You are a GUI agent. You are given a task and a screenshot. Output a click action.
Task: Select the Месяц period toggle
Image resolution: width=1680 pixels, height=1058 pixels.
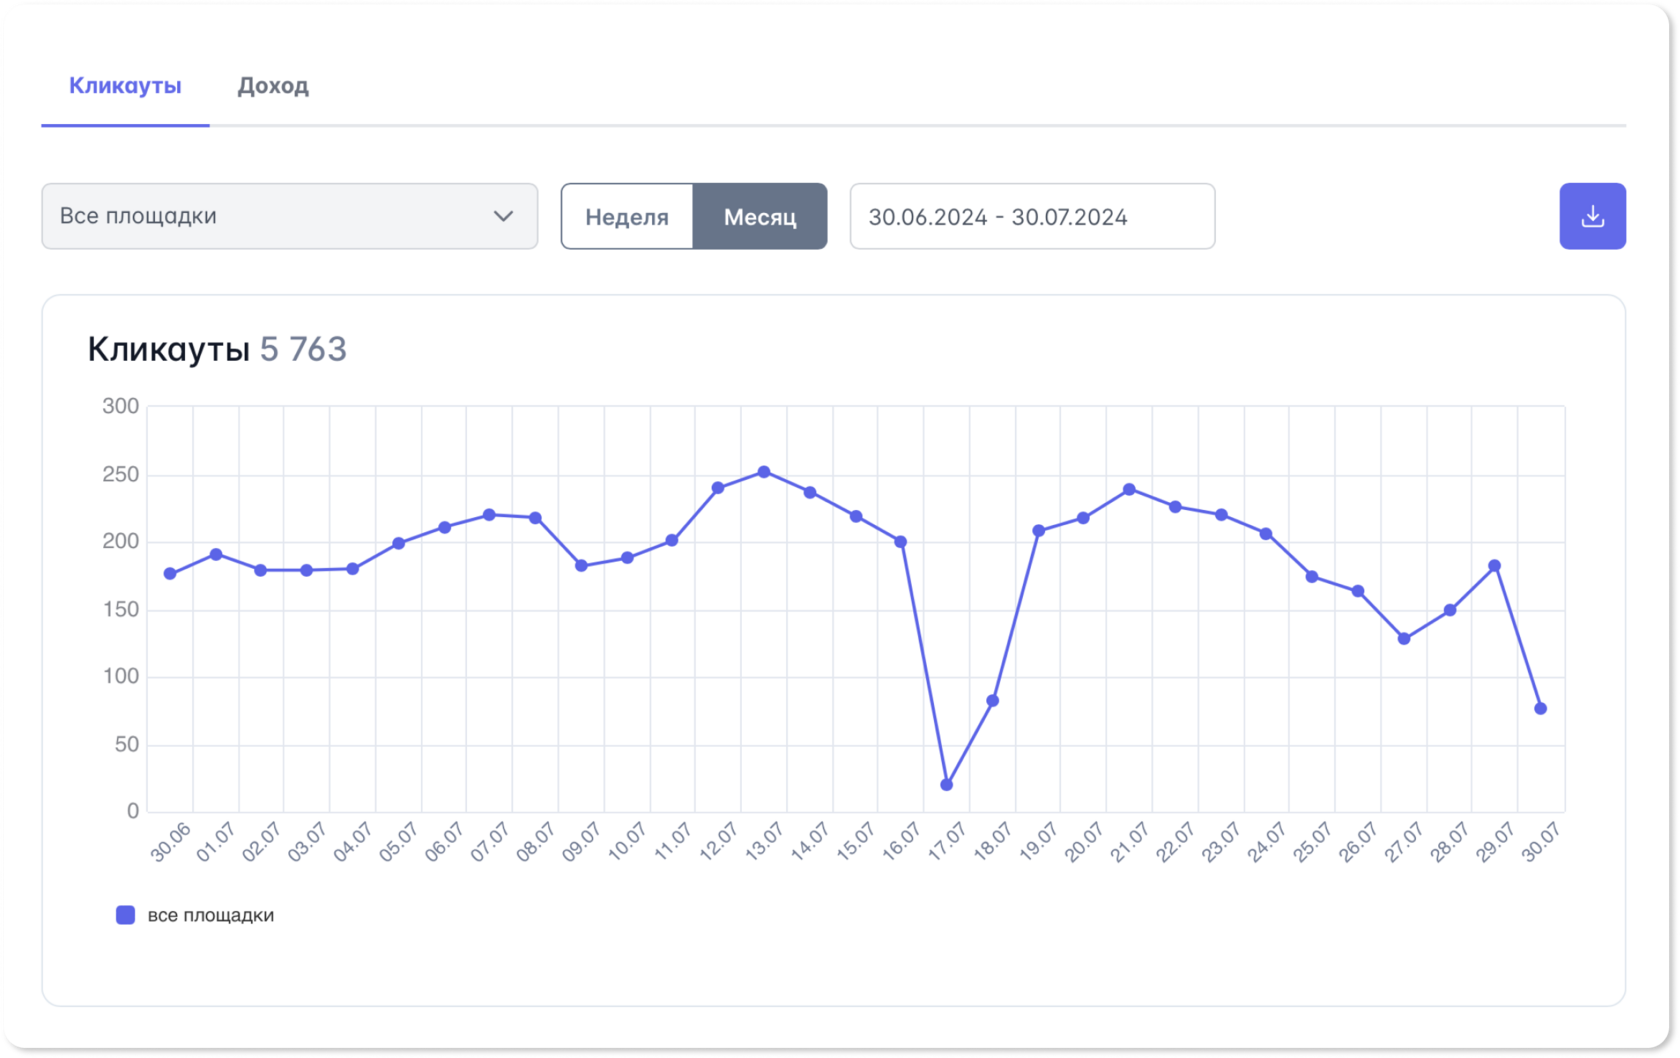click(760, 216)
